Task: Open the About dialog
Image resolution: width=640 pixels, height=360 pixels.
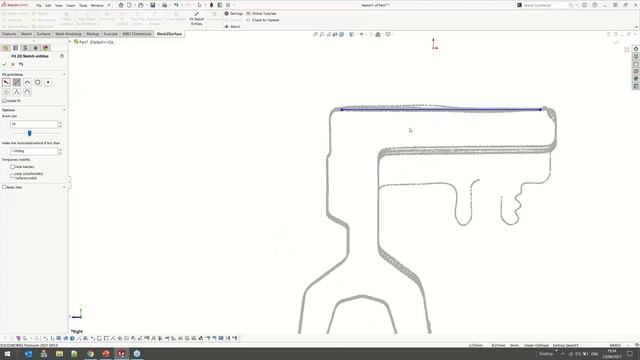Action: point(232,27)
